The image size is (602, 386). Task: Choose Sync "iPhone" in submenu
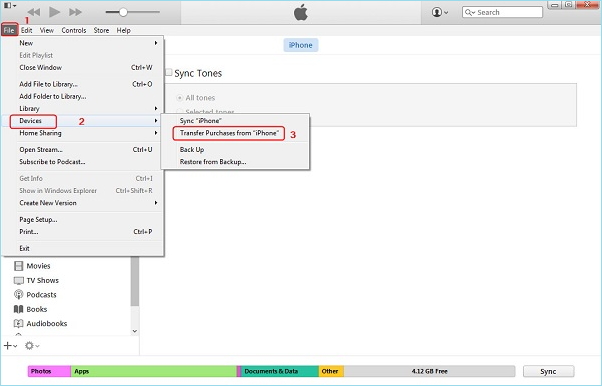(235, 121)
